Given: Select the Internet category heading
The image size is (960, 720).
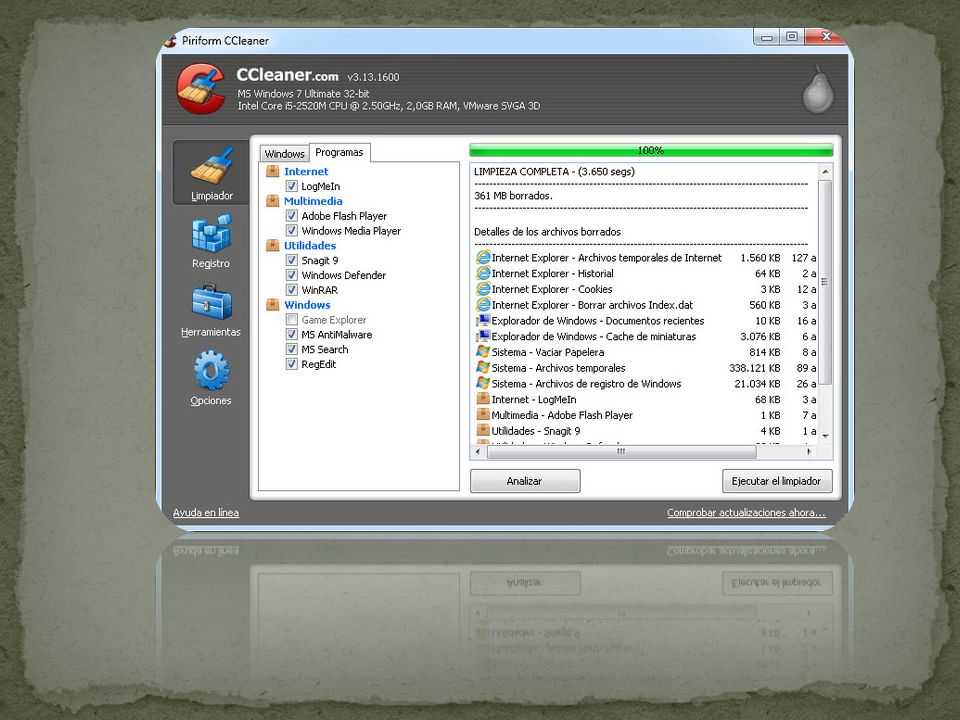Looking at the screenshot, I should coord(306,171).
